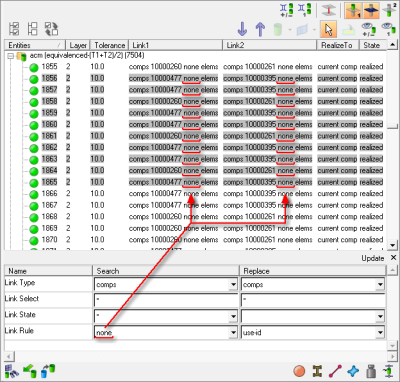
Task: Click the import connectors green arrow icon
Action: coord(30,371)
